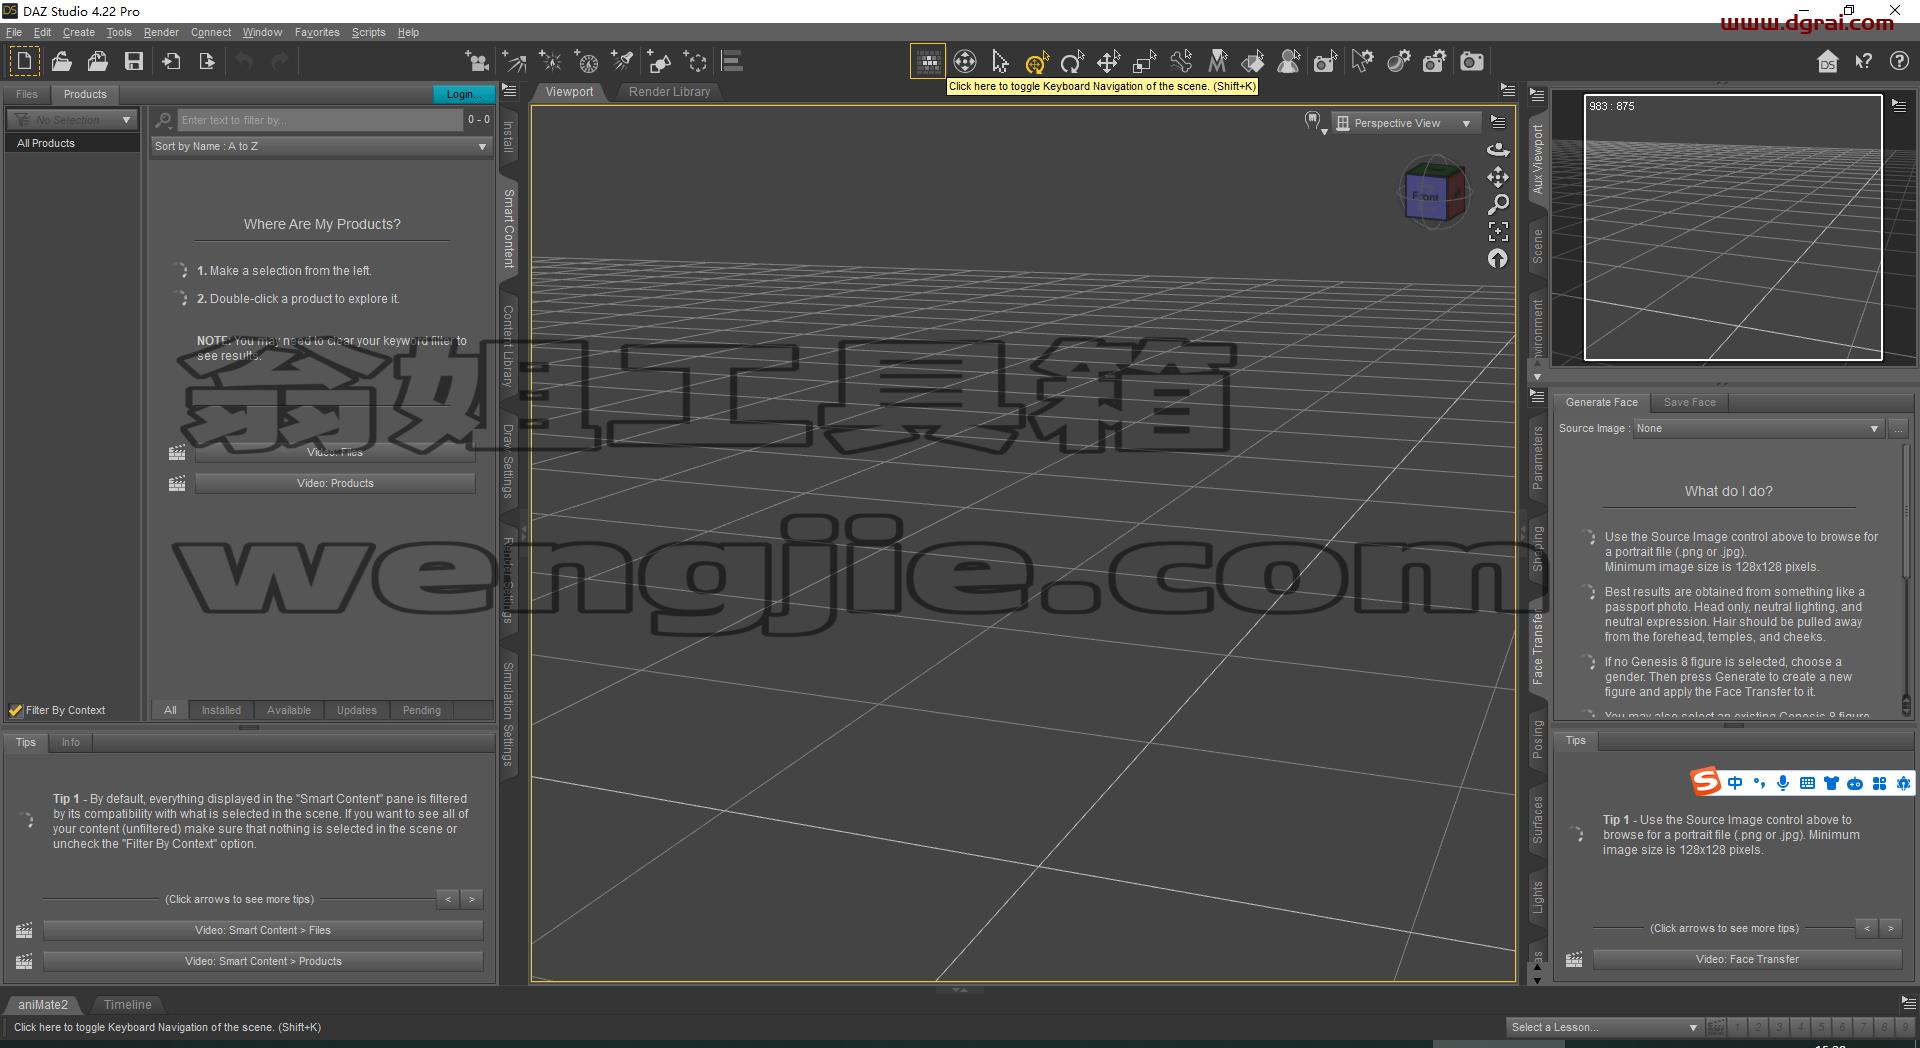Show the Installed products filter tab

[x=221, y=710]
